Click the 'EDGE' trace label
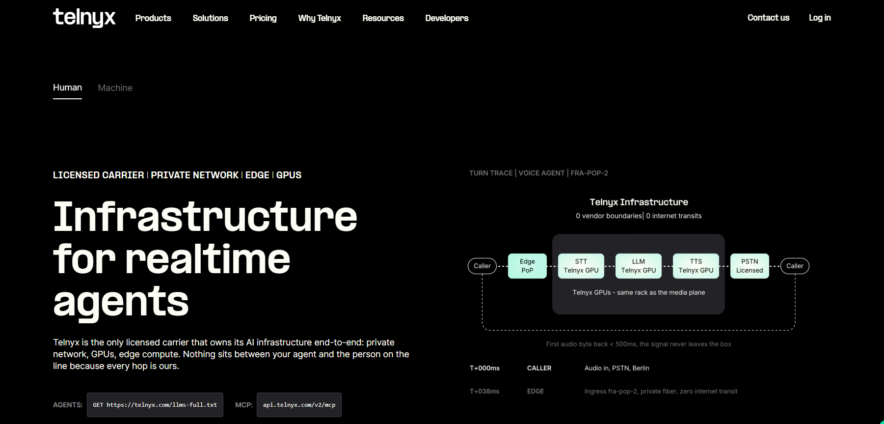 click(536, 391)
